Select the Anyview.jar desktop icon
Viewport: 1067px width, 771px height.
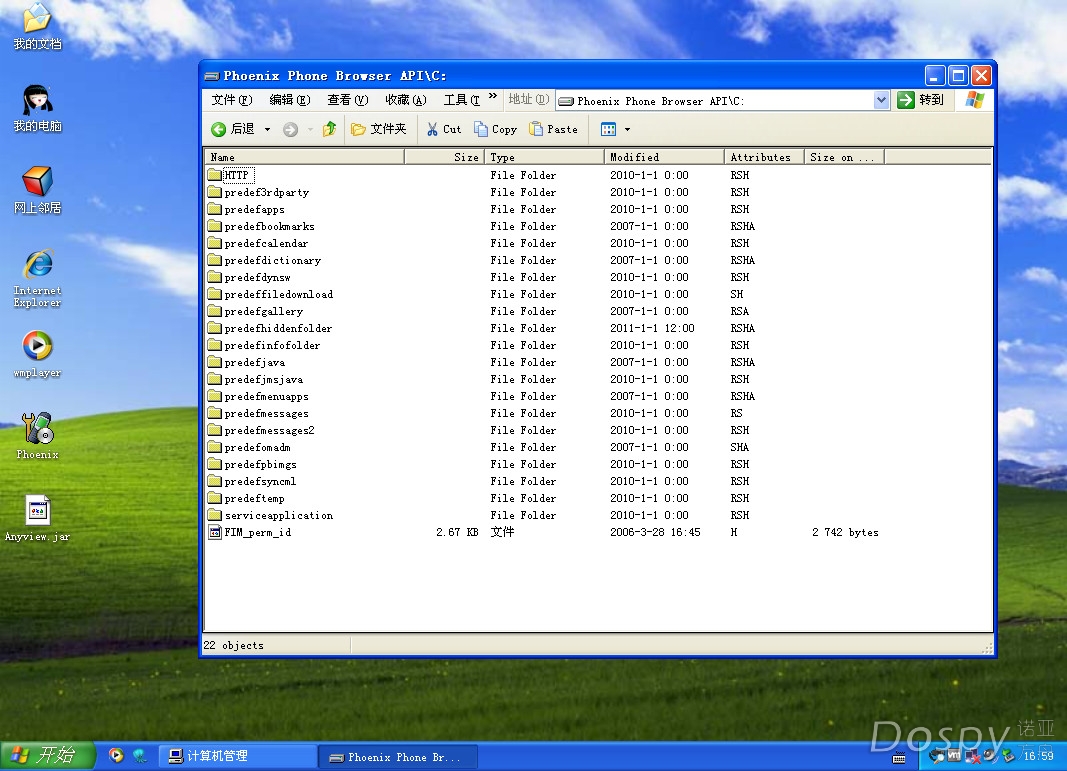[x=37, y=519]
